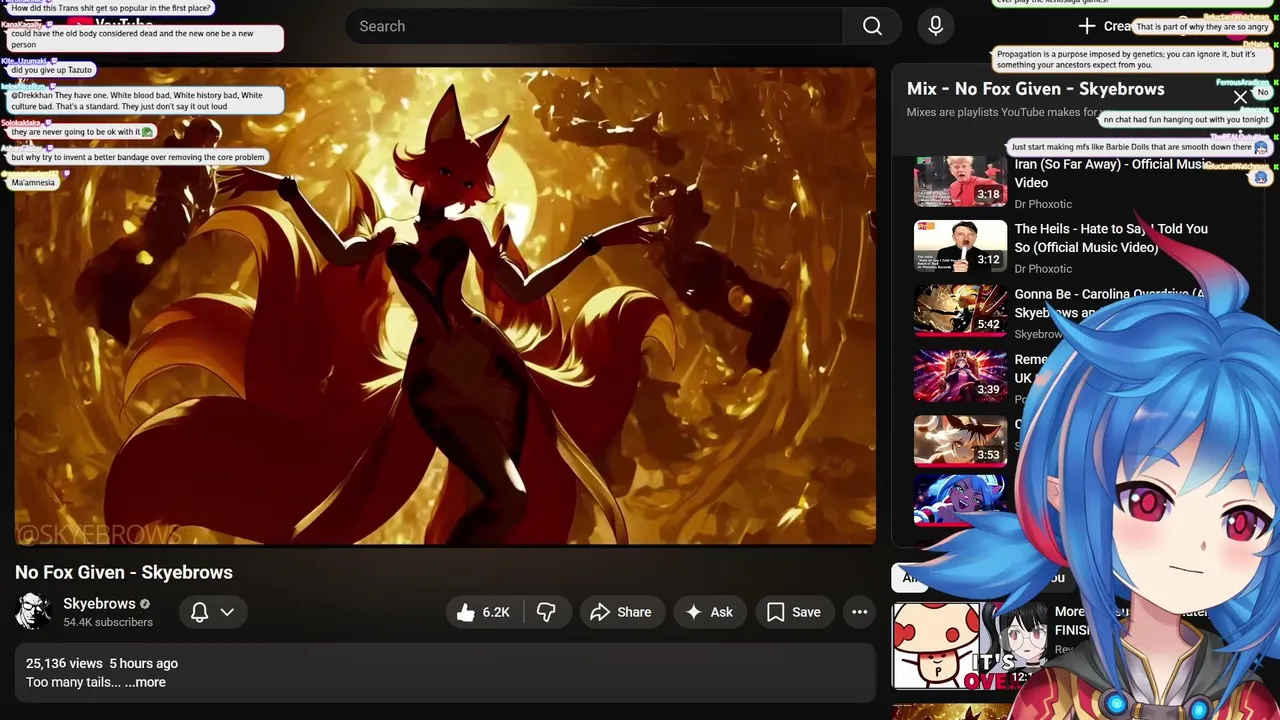The height and width of the screenshot is (720, 1280).
Task: Dislike the video with thumbs-down icon
Action: [x=547, y=613]
